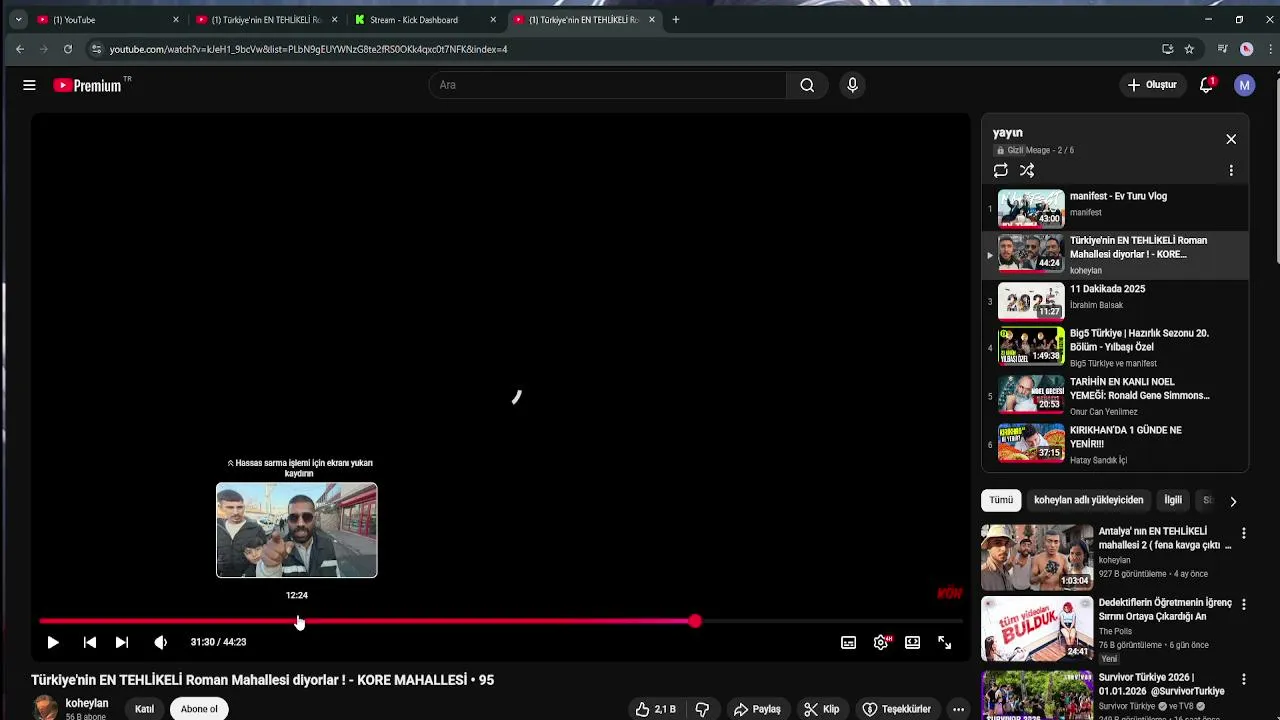1280x720 pixels.
Task: Click the red progress bar scrubber handle
Action: pos(694,621)
